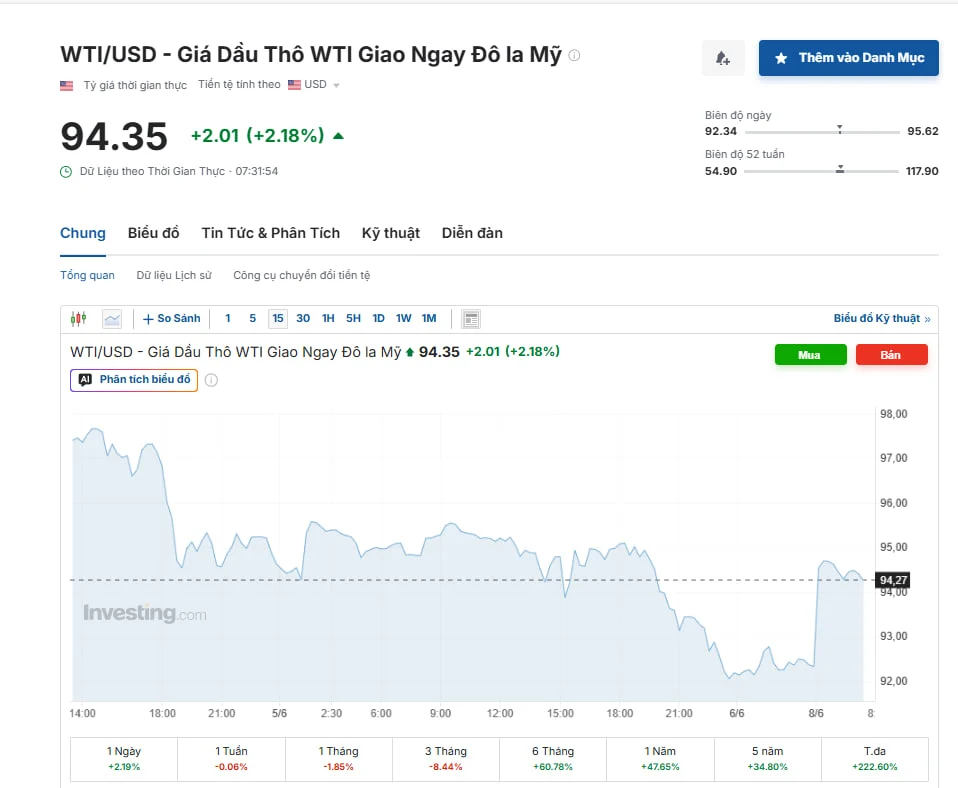958x788 pixels.
Task: Select 1D interval
Action: [x=379, y=319]
